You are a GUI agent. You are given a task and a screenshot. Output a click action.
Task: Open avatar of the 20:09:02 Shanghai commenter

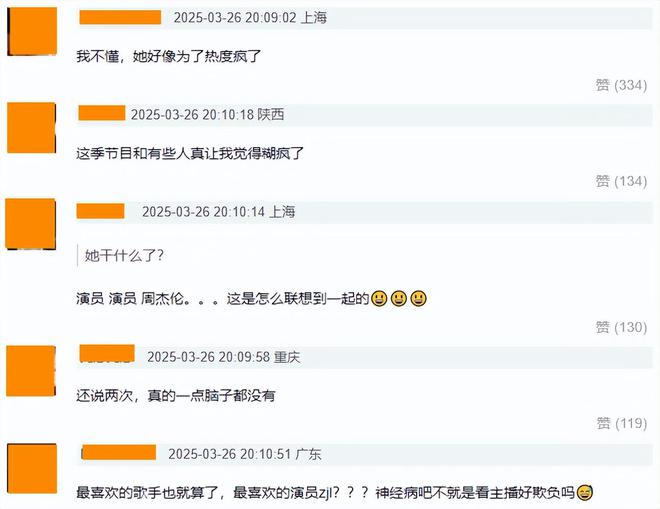pyautogui.click(x=32, y=31)
